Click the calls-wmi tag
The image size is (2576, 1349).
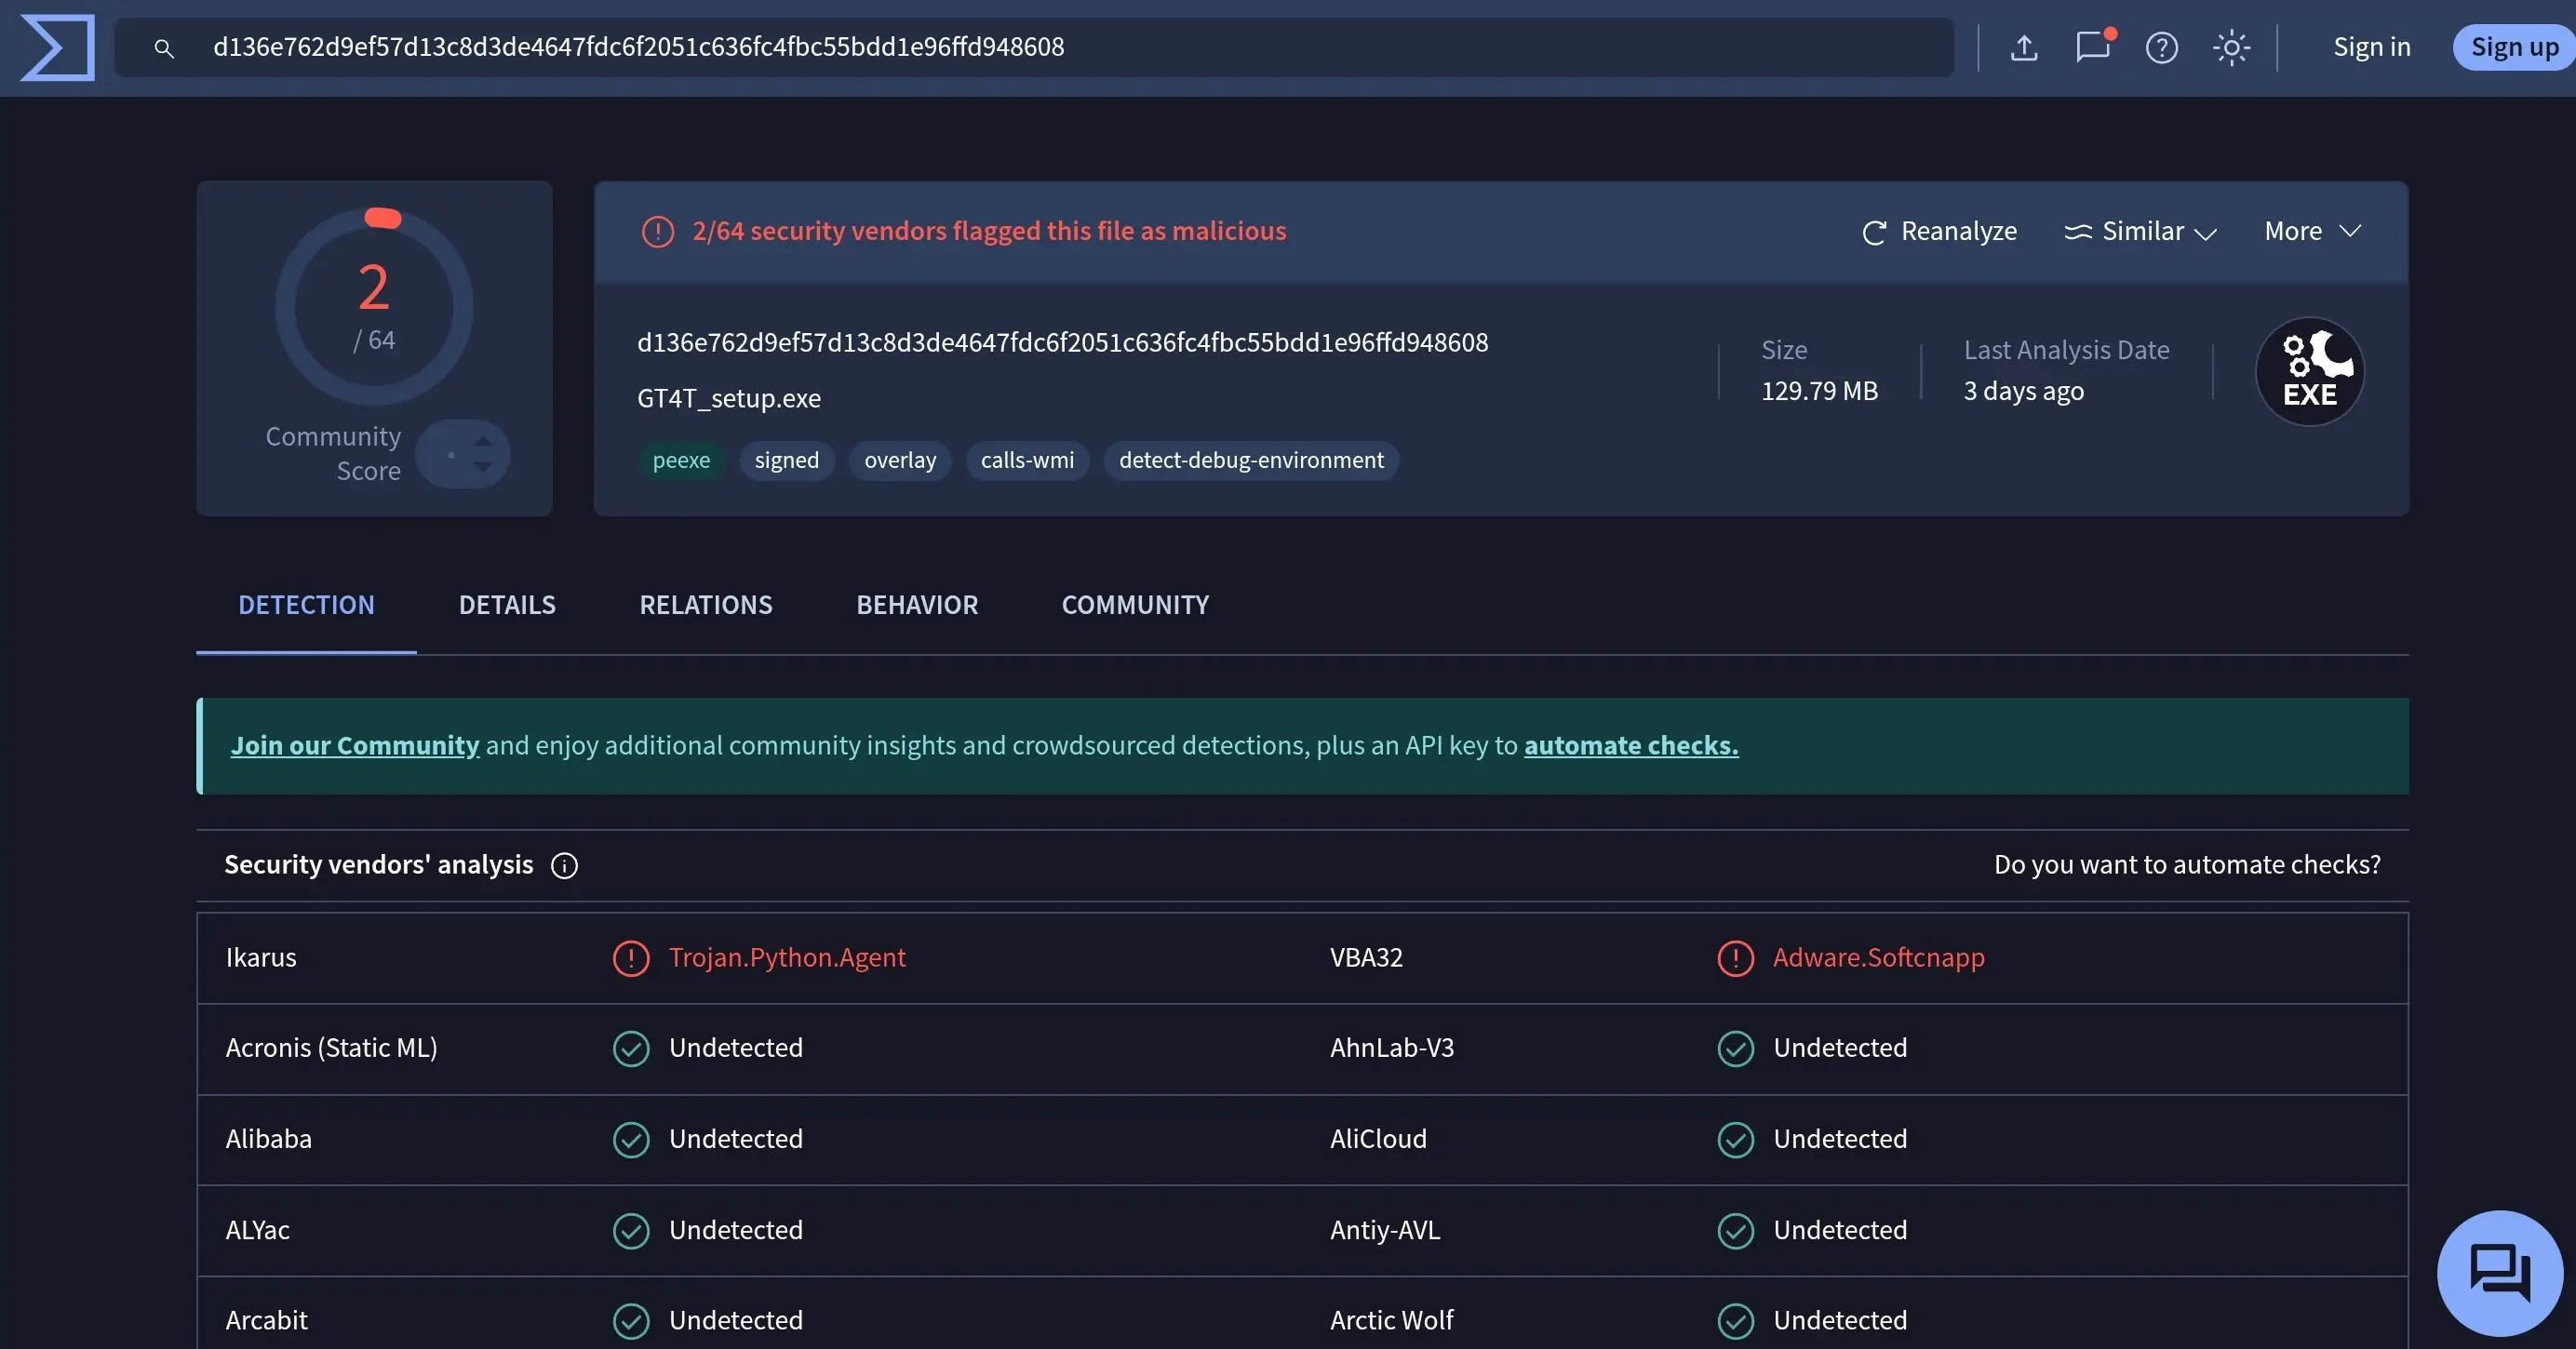click(1027, 460)
